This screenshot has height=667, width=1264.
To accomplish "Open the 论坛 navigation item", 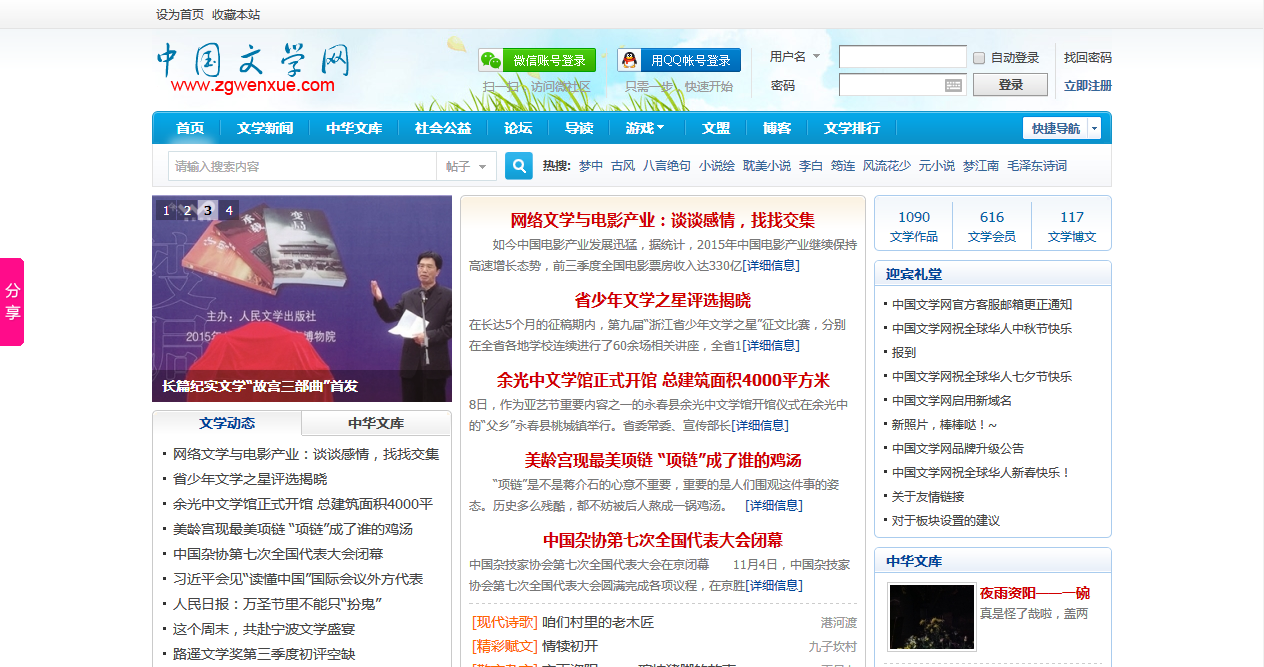I will coord(518,128).
